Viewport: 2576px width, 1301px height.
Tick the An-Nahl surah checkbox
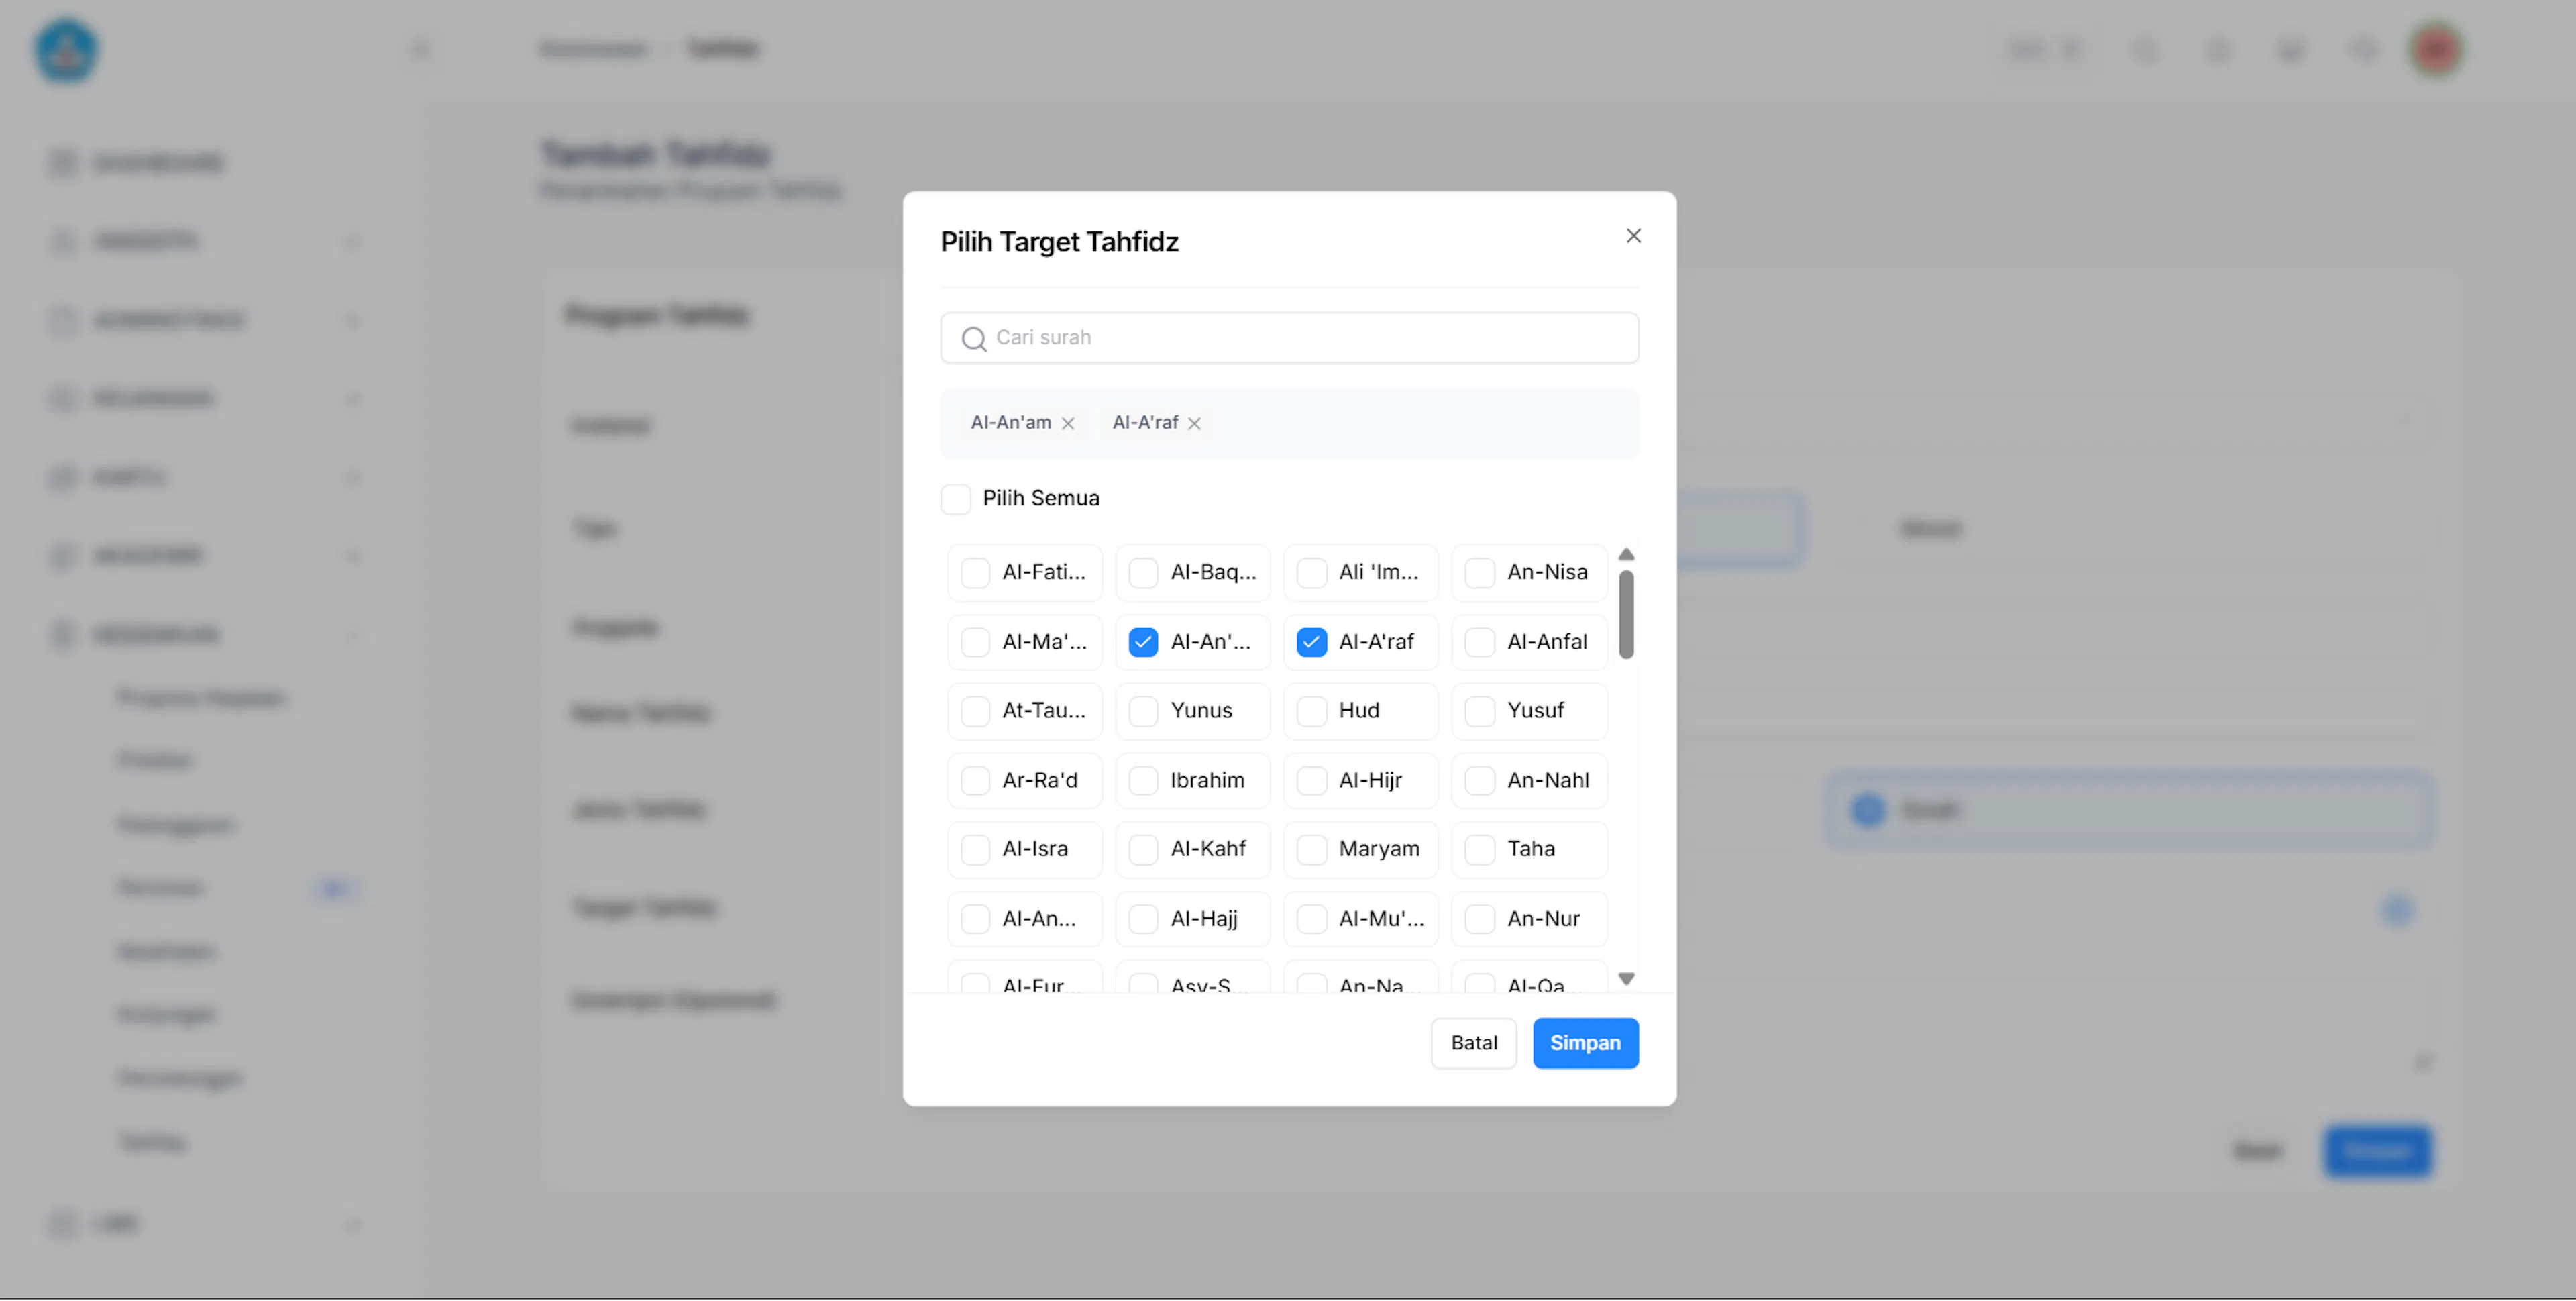(x=1479, y=781)
